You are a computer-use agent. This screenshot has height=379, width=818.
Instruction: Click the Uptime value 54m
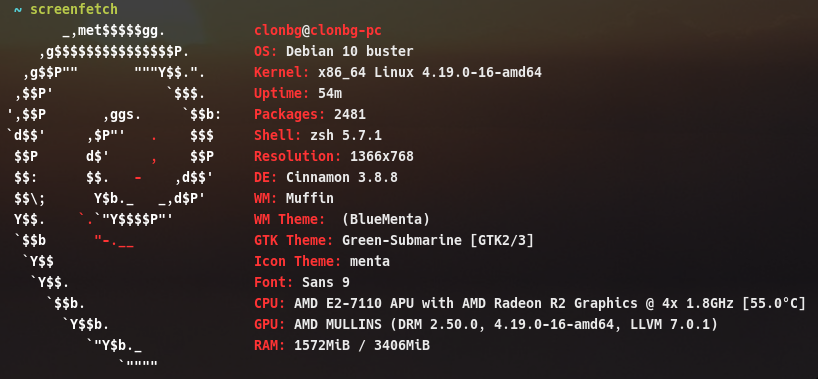[330, 93]
